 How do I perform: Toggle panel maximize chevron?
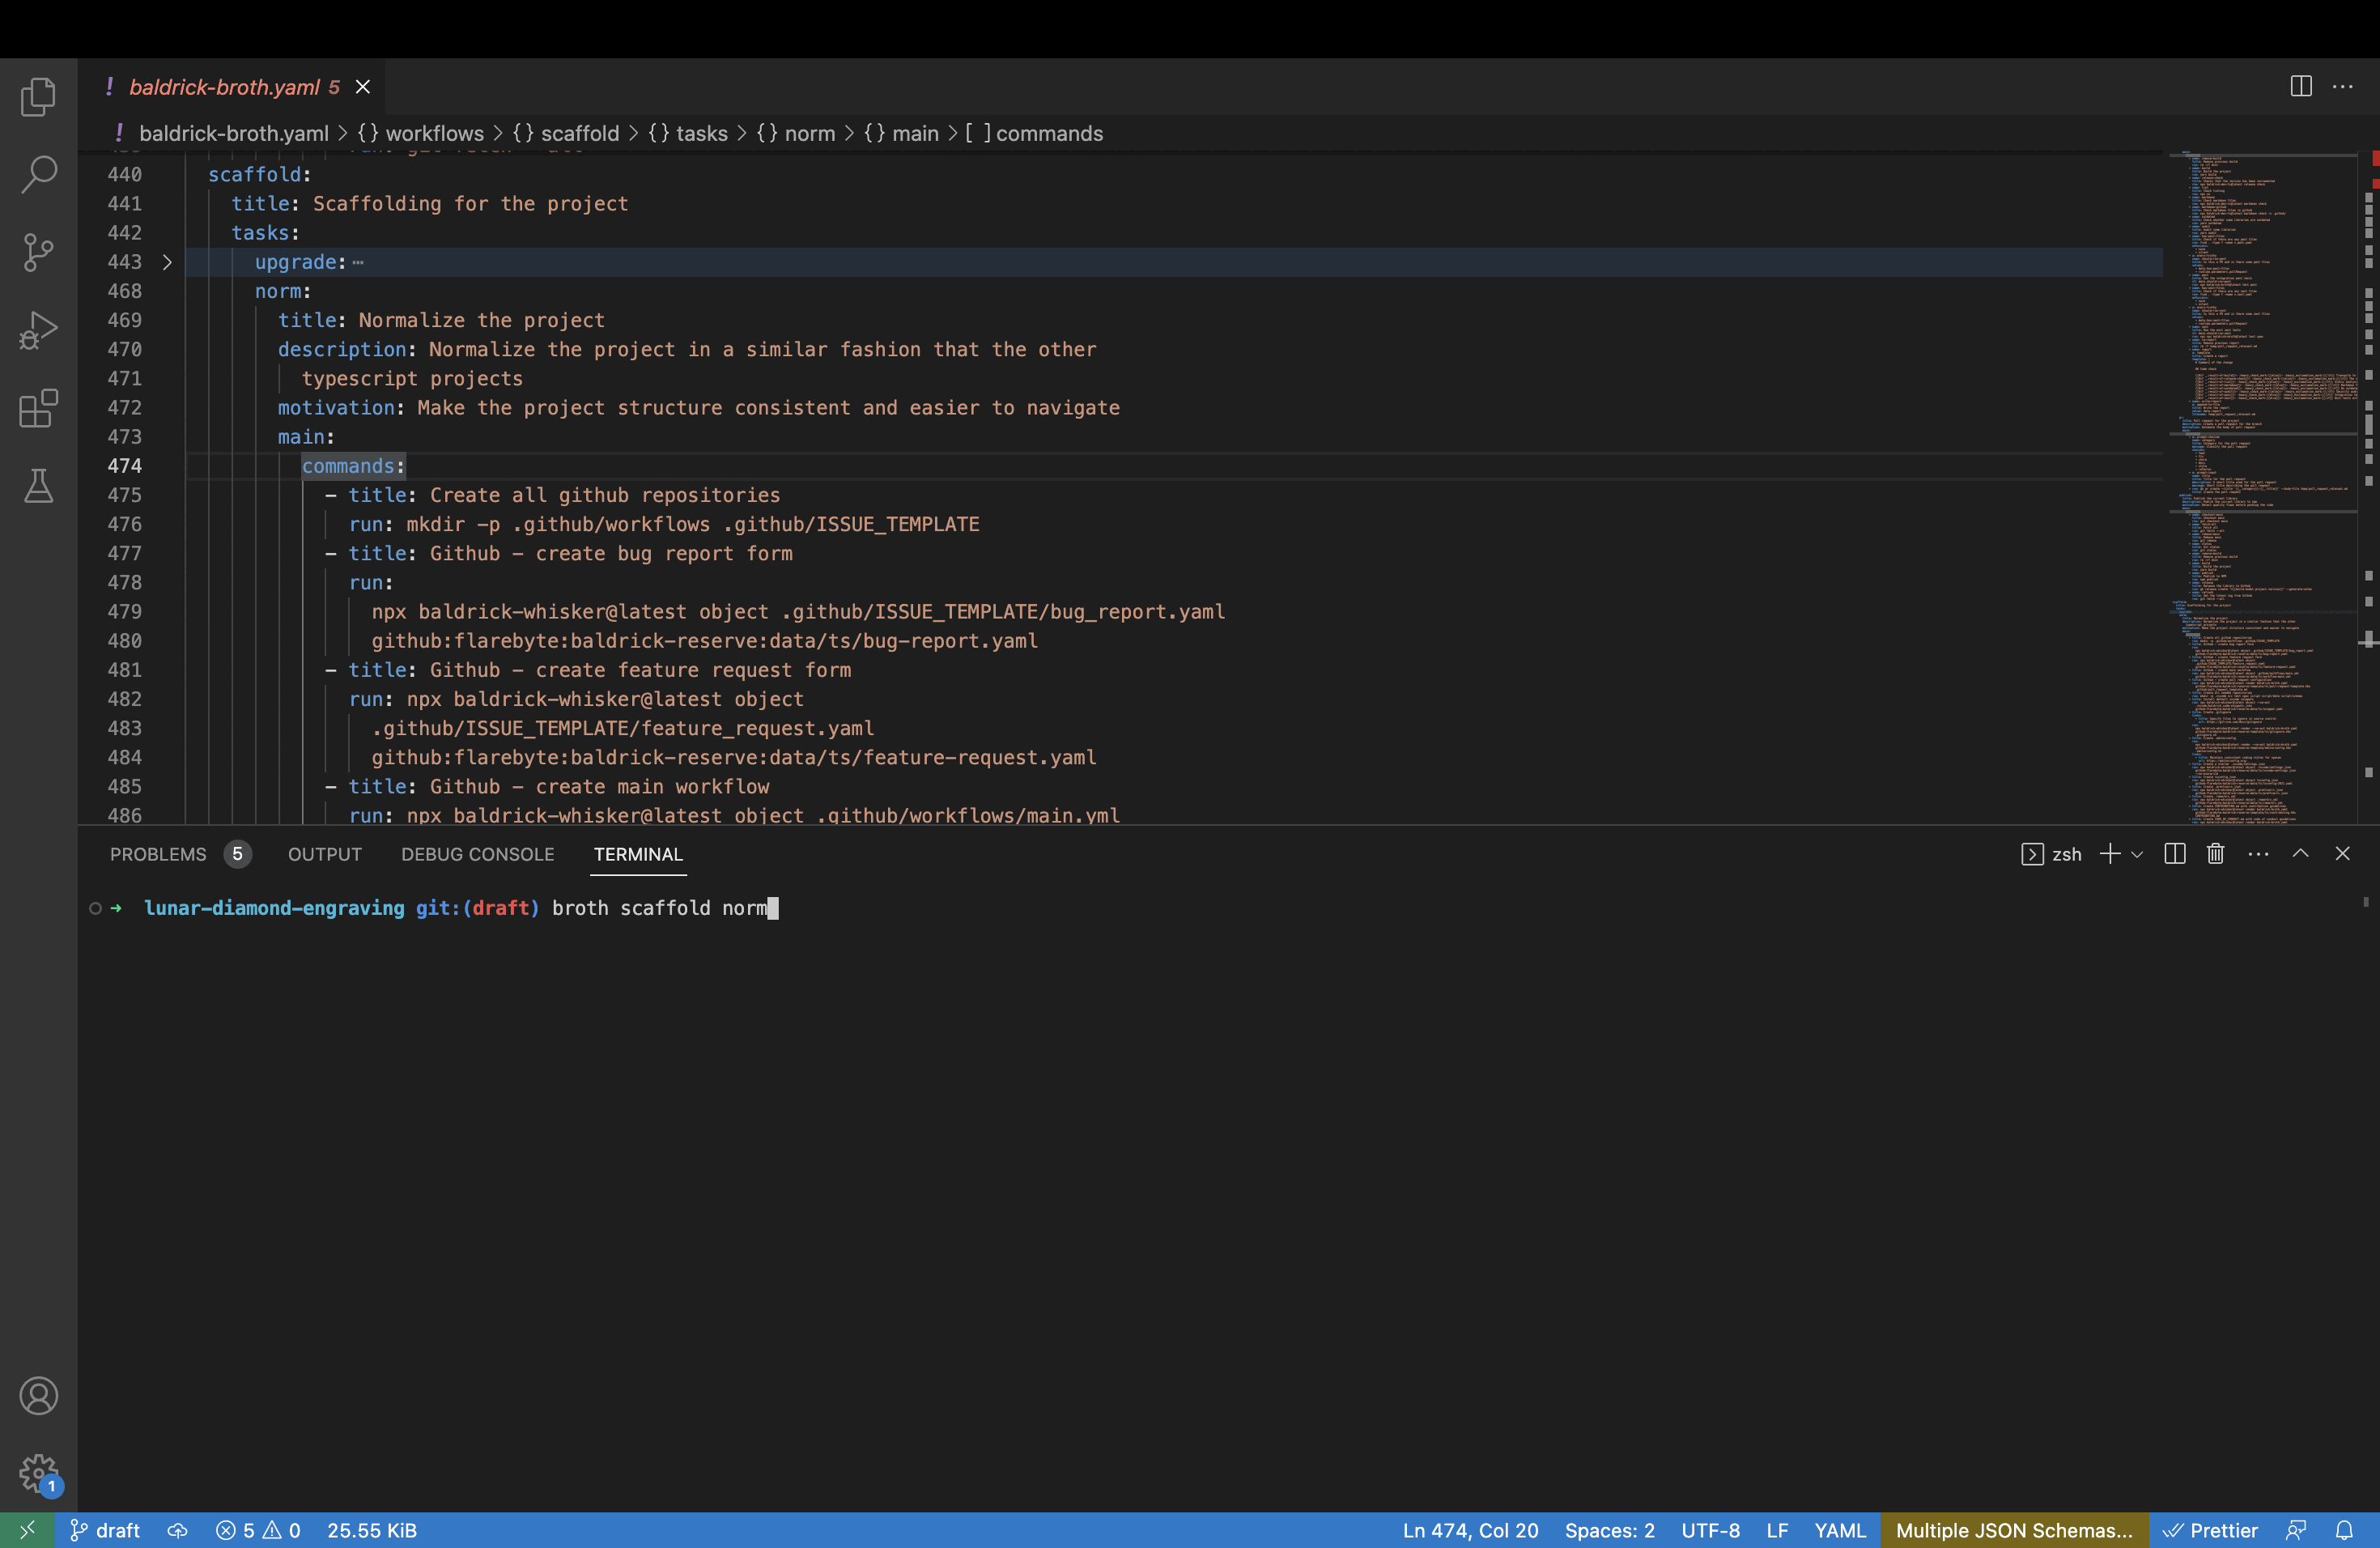2300,854
